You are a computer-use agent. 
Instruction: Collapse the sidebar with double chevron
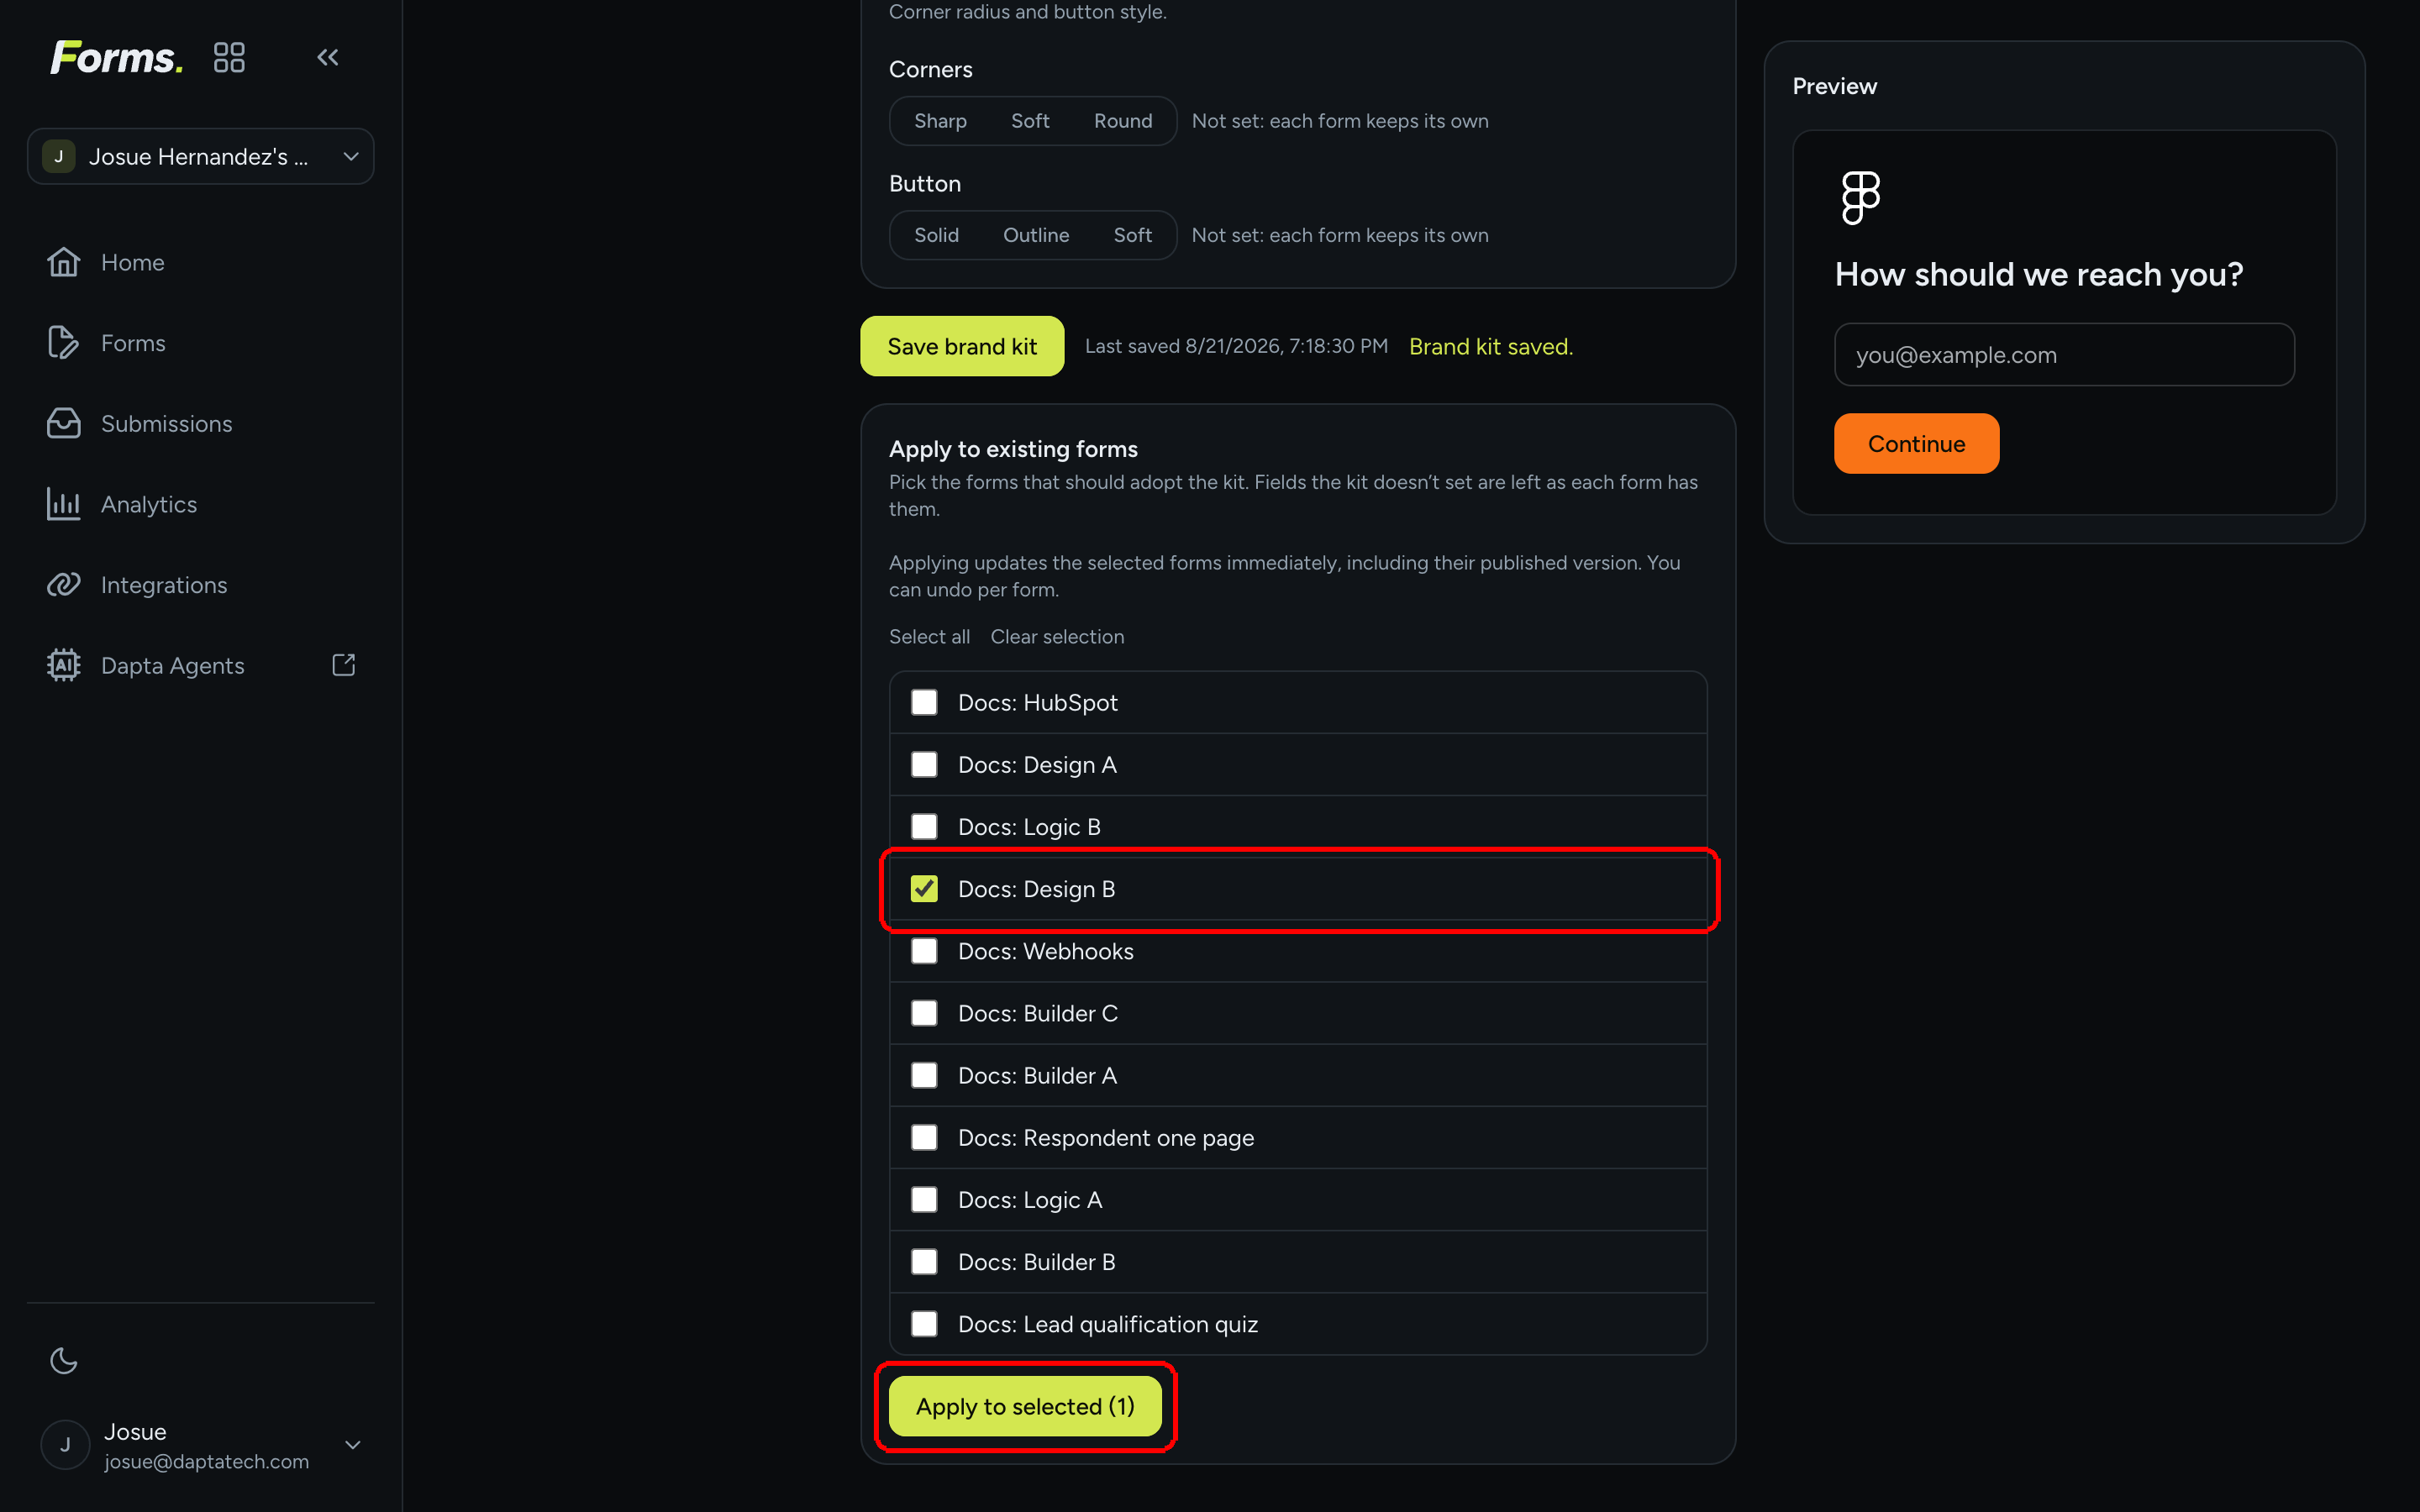(x=328, y=57)
